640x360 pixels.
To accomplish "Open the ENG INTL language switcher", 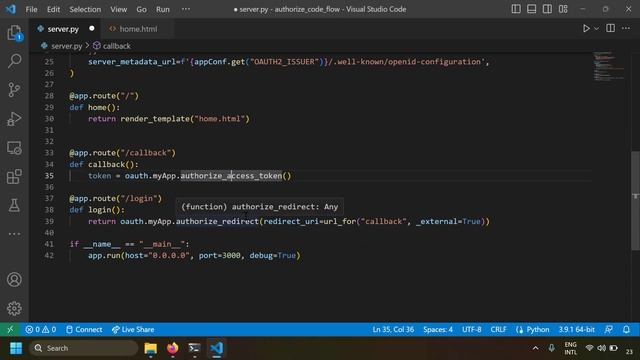I will 571,348.
